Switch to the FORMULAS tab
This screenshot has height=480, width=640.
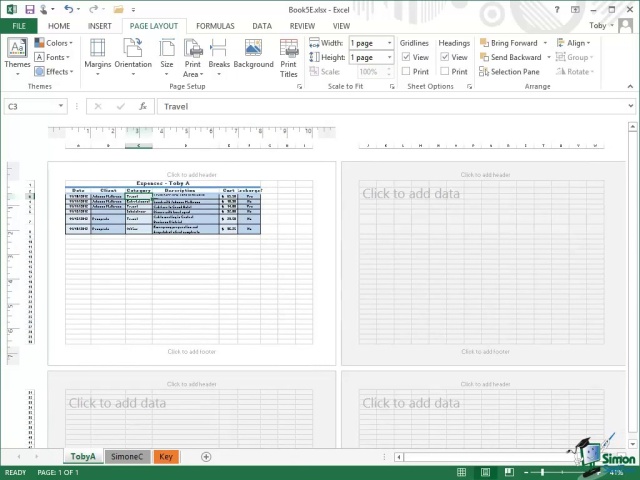tap(215, 26)
